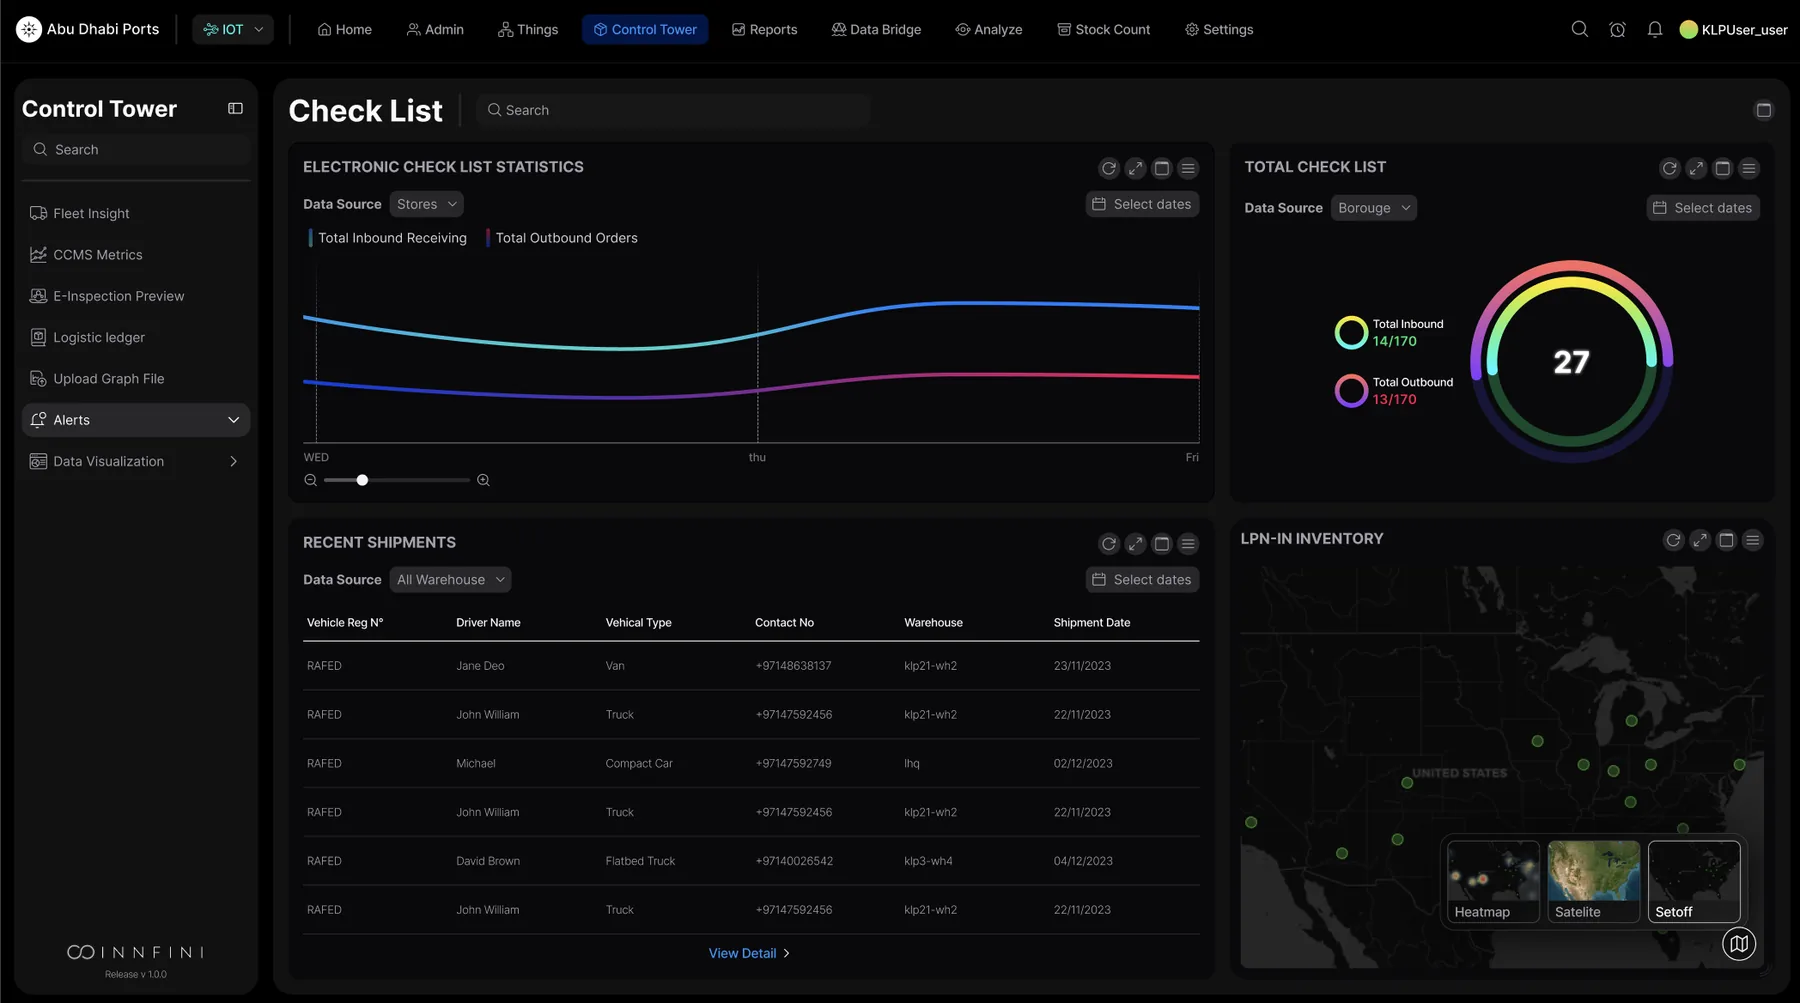Click the Abu Dhabi Ports logo icon
Image resolution: width=1800 pixels, height=1003 pixels.
click(29, 29)
